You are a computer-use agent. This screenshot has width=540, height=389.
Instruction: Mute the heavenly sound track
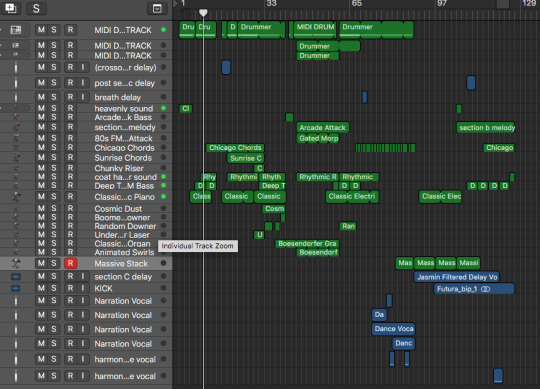[41, 108]
